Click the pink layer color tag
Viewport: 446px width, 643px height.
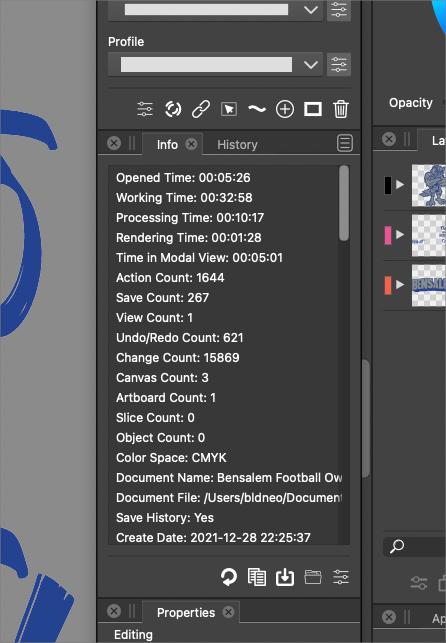click(x=388, y=235)
